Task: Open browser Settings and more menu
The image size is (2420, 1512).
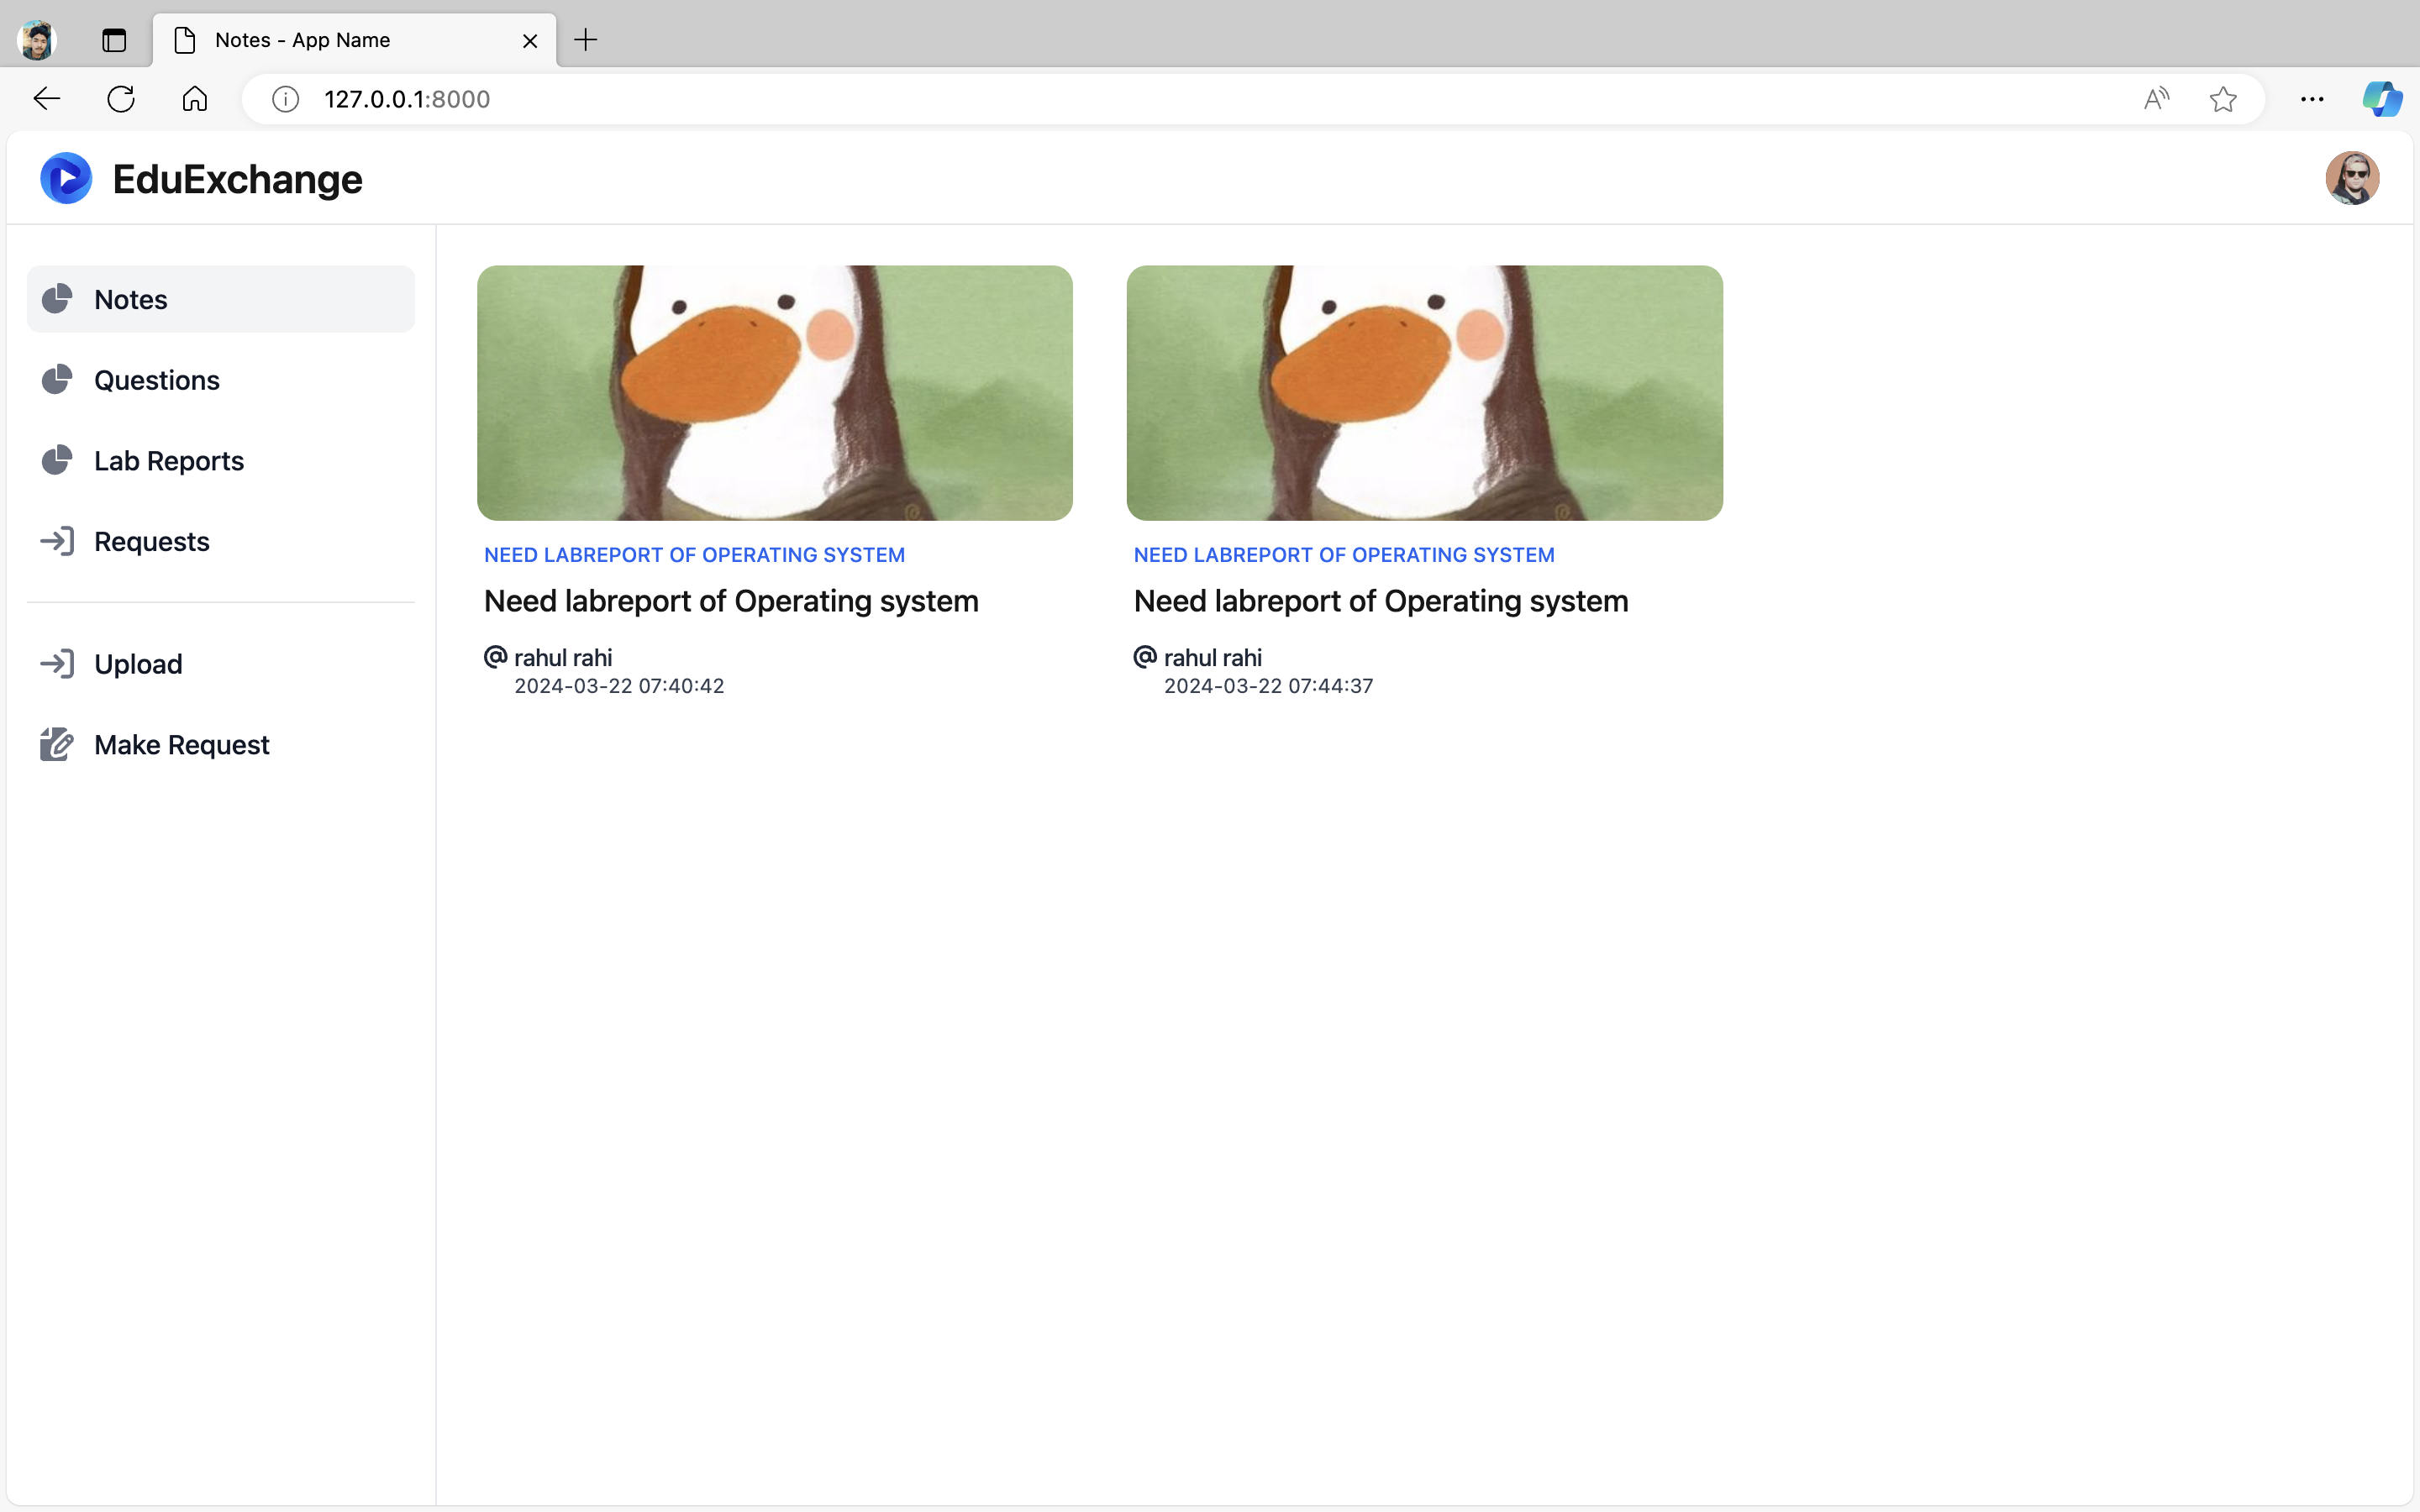Action: pyautogui.click(x=2311, y=99)
